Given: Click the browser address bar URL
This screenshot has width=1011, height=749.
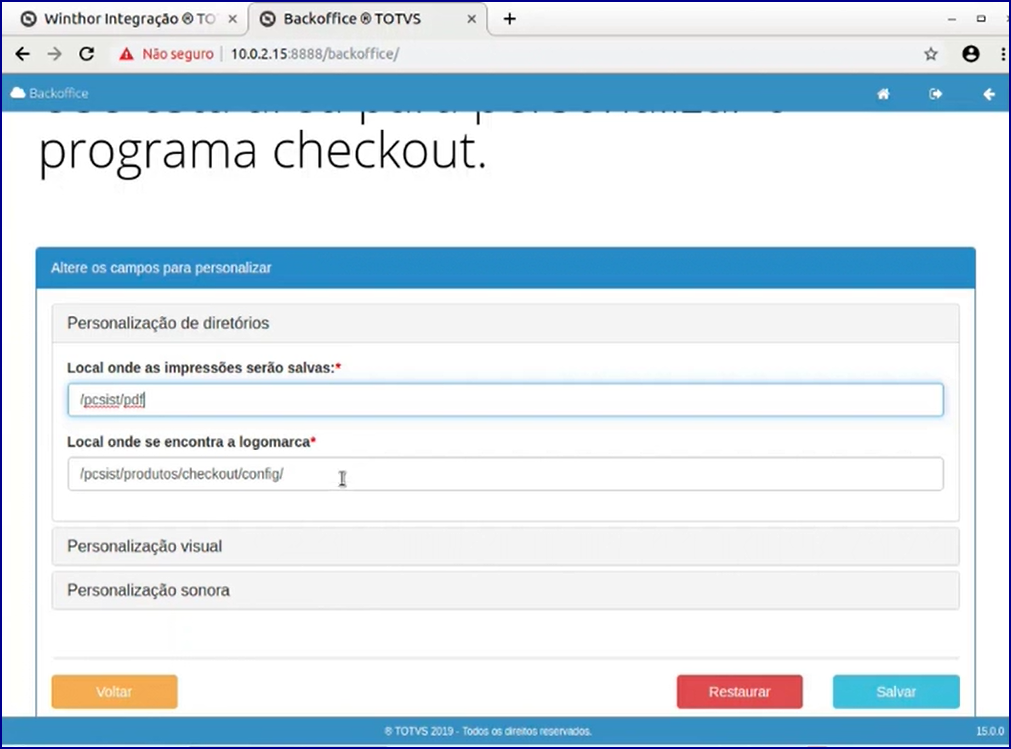Looking at the screenshot, I should (315, 54).
